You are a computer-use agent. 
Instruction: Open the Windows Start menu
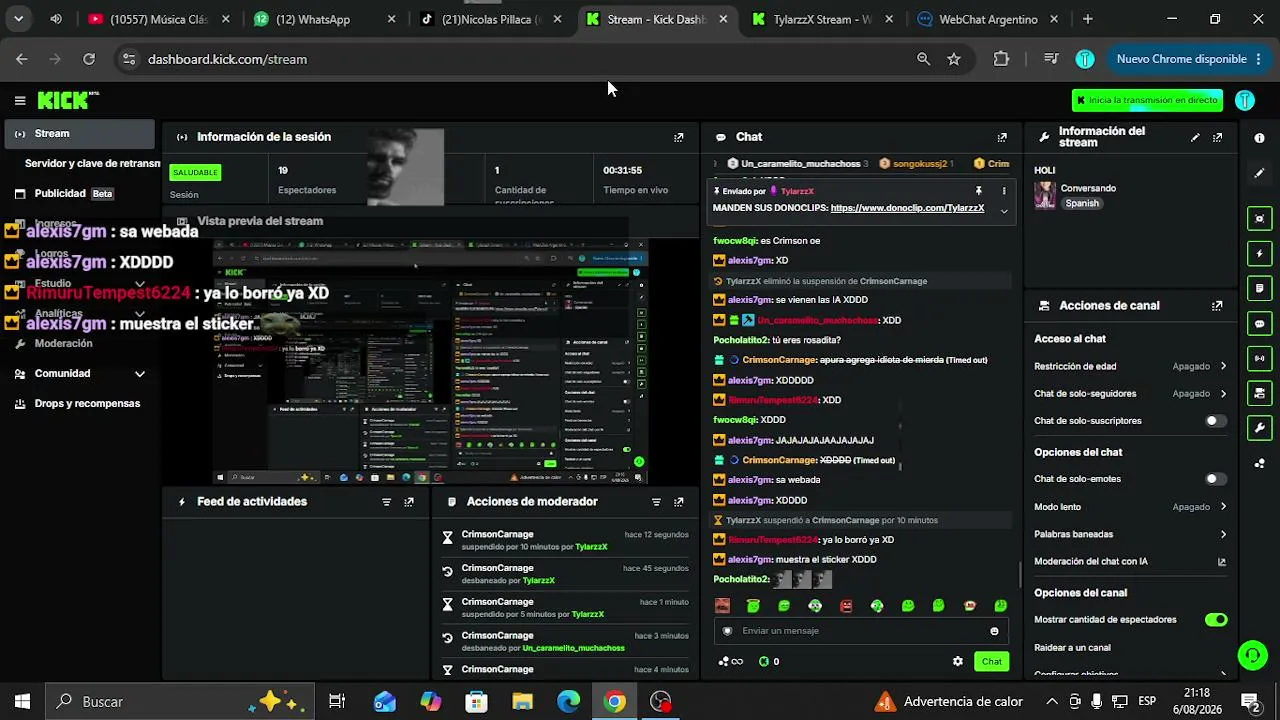pos(22,702)
